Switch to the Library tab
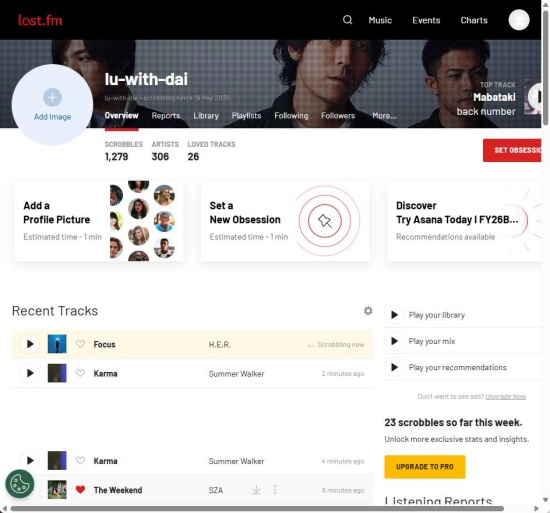 pyautogui.click(x=206, y=115)
